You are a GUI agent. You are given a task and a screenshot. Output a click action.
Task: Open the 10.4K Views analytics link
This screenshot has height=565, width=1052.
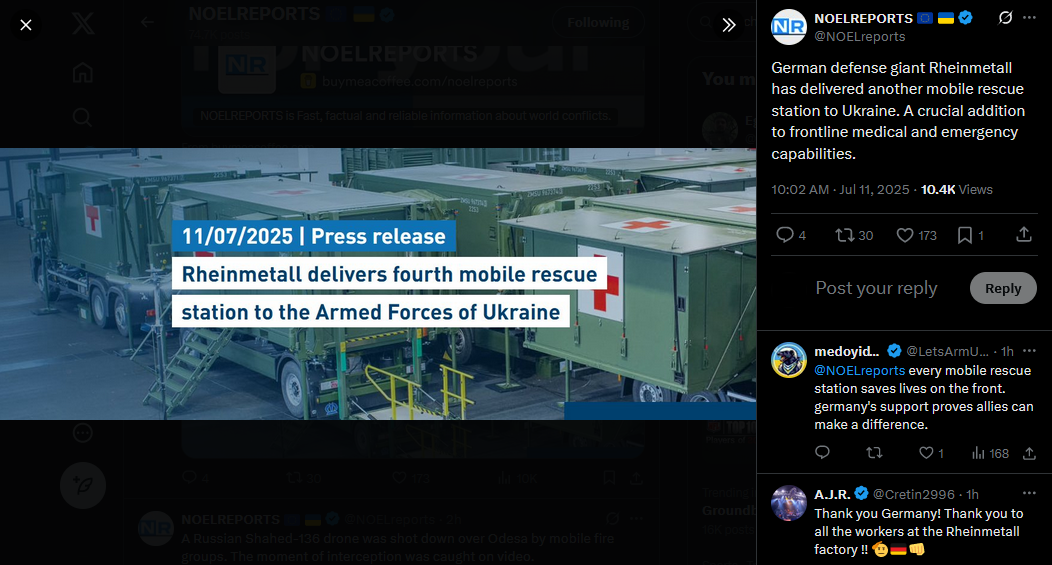[956, 189]
